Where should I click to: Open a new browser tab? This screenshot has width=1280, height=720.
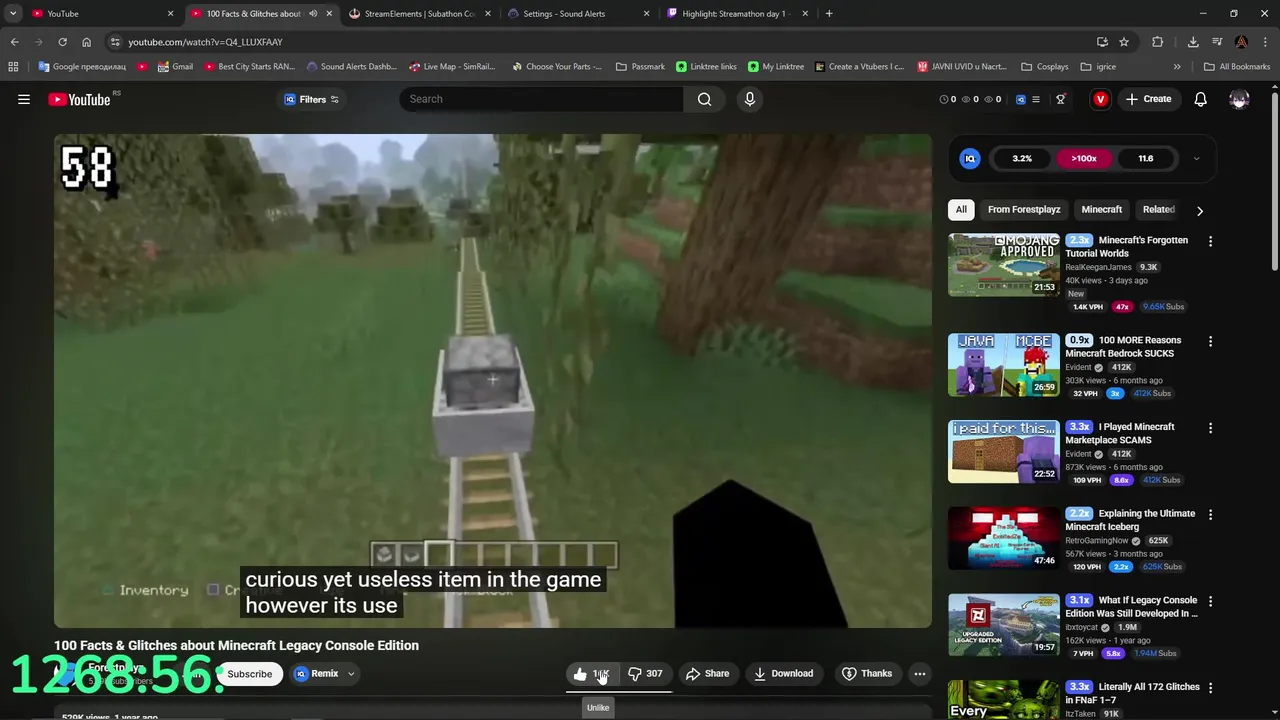[829, 14]
